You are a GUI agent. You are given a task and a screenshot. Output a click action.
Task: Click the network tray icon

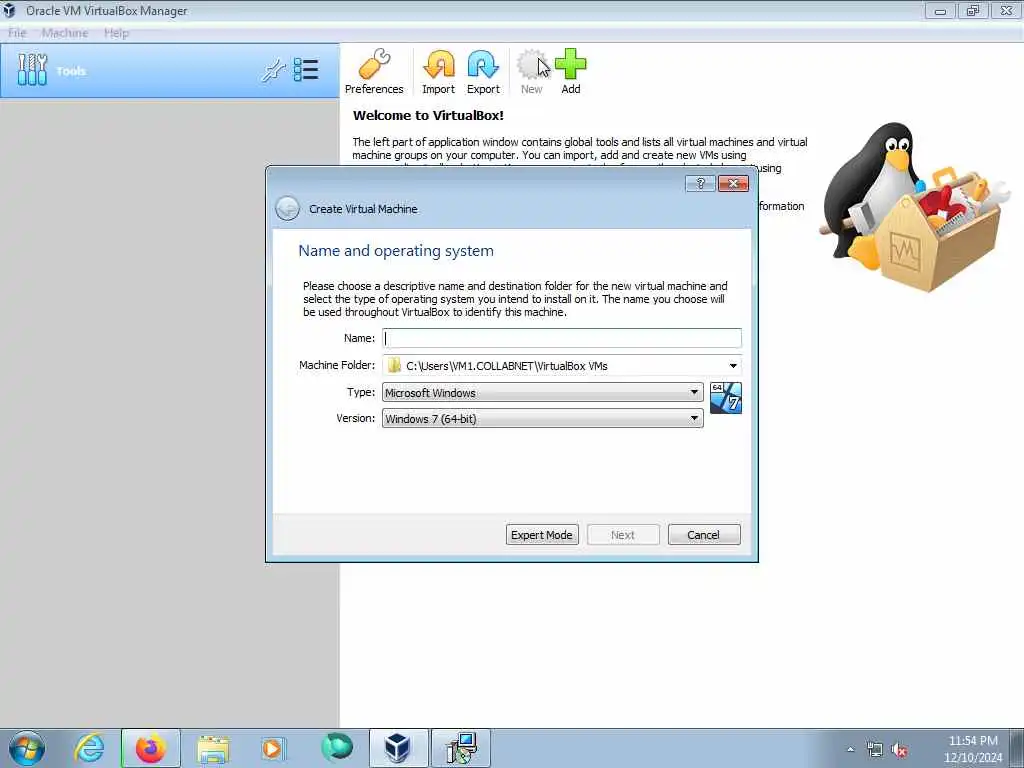874,750
